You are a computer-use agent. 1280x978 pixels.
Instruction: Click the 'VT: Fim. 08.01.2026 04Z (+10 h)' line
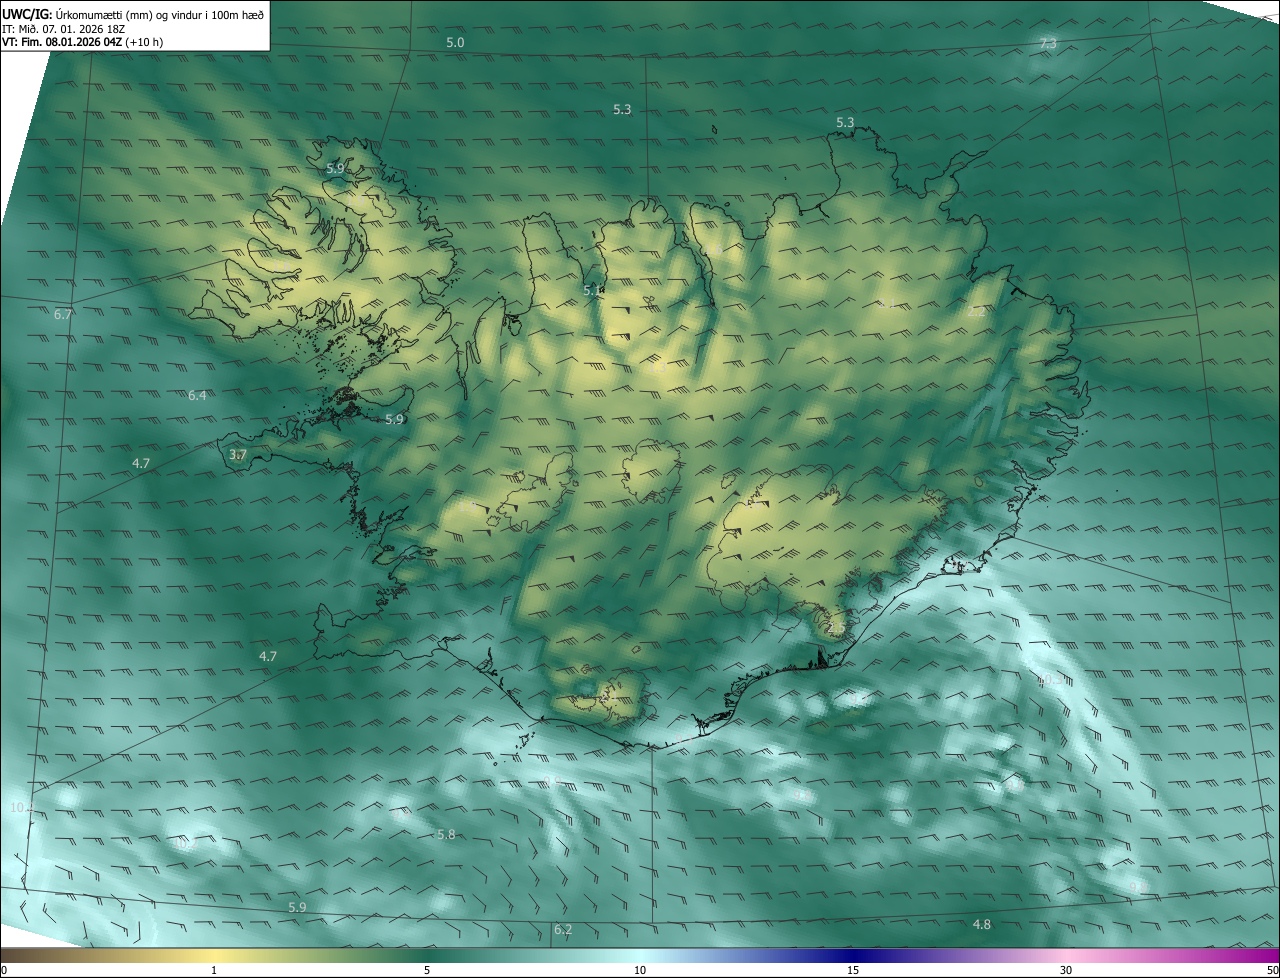coord(83,42)
